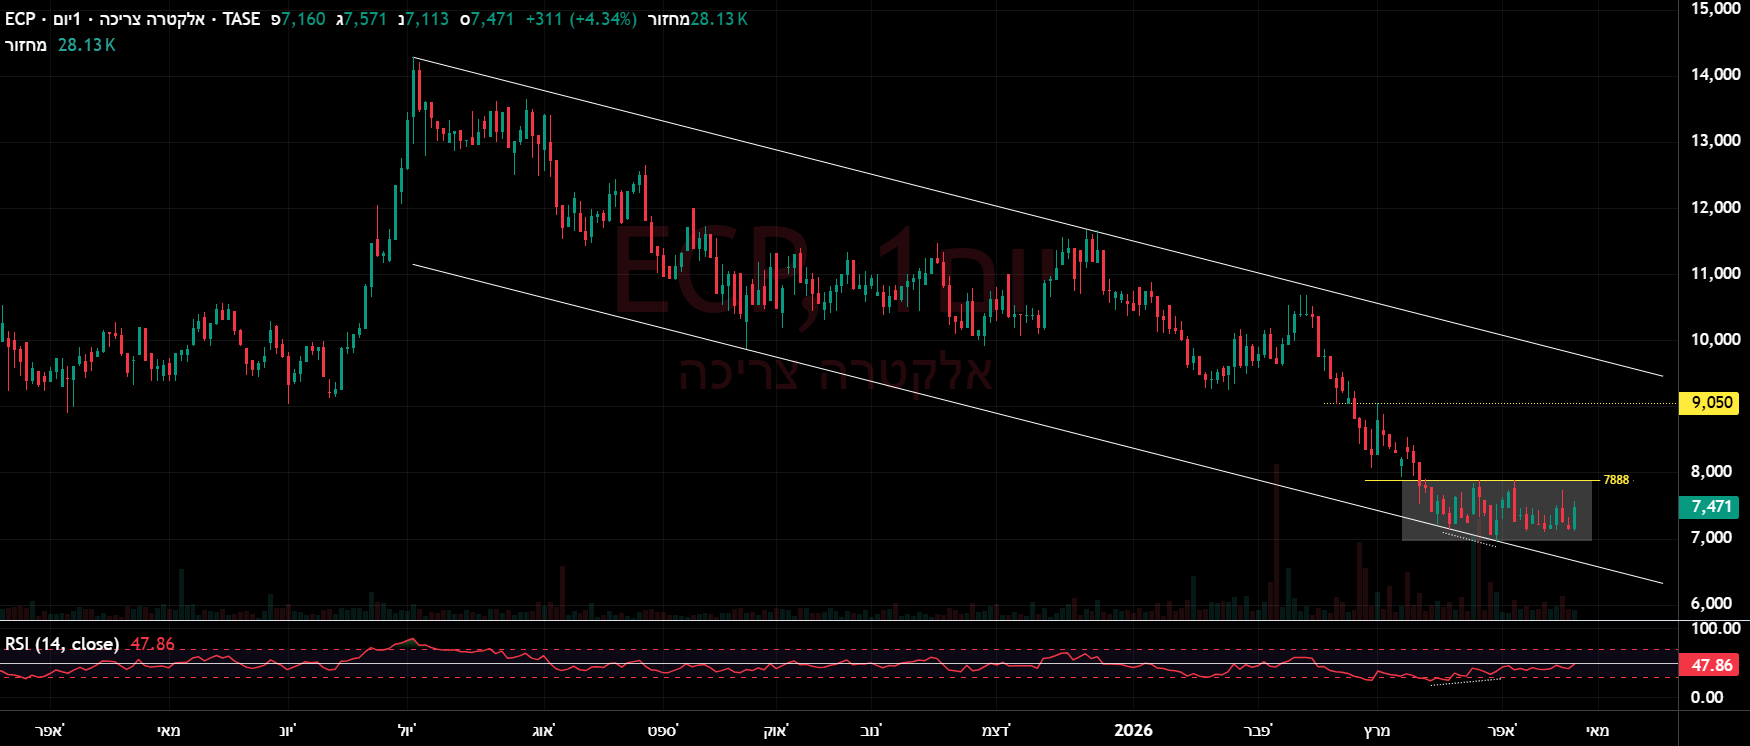The image size is (1750, 746).
Task: Click the 10,000 price scale label
Action: (x=1715, y=340)
